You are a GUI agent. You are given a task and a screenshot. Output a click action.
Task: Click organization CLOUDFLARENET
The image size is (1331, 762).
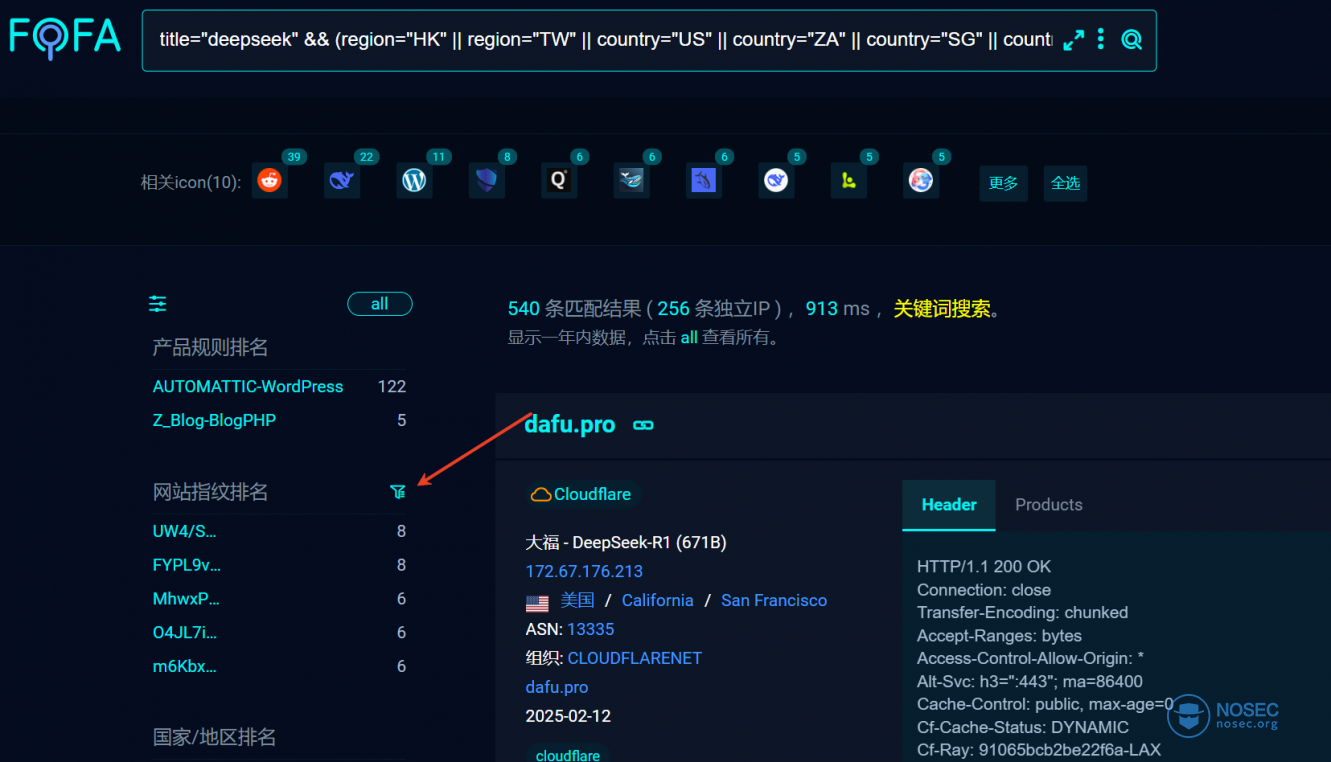click(634, 658)
